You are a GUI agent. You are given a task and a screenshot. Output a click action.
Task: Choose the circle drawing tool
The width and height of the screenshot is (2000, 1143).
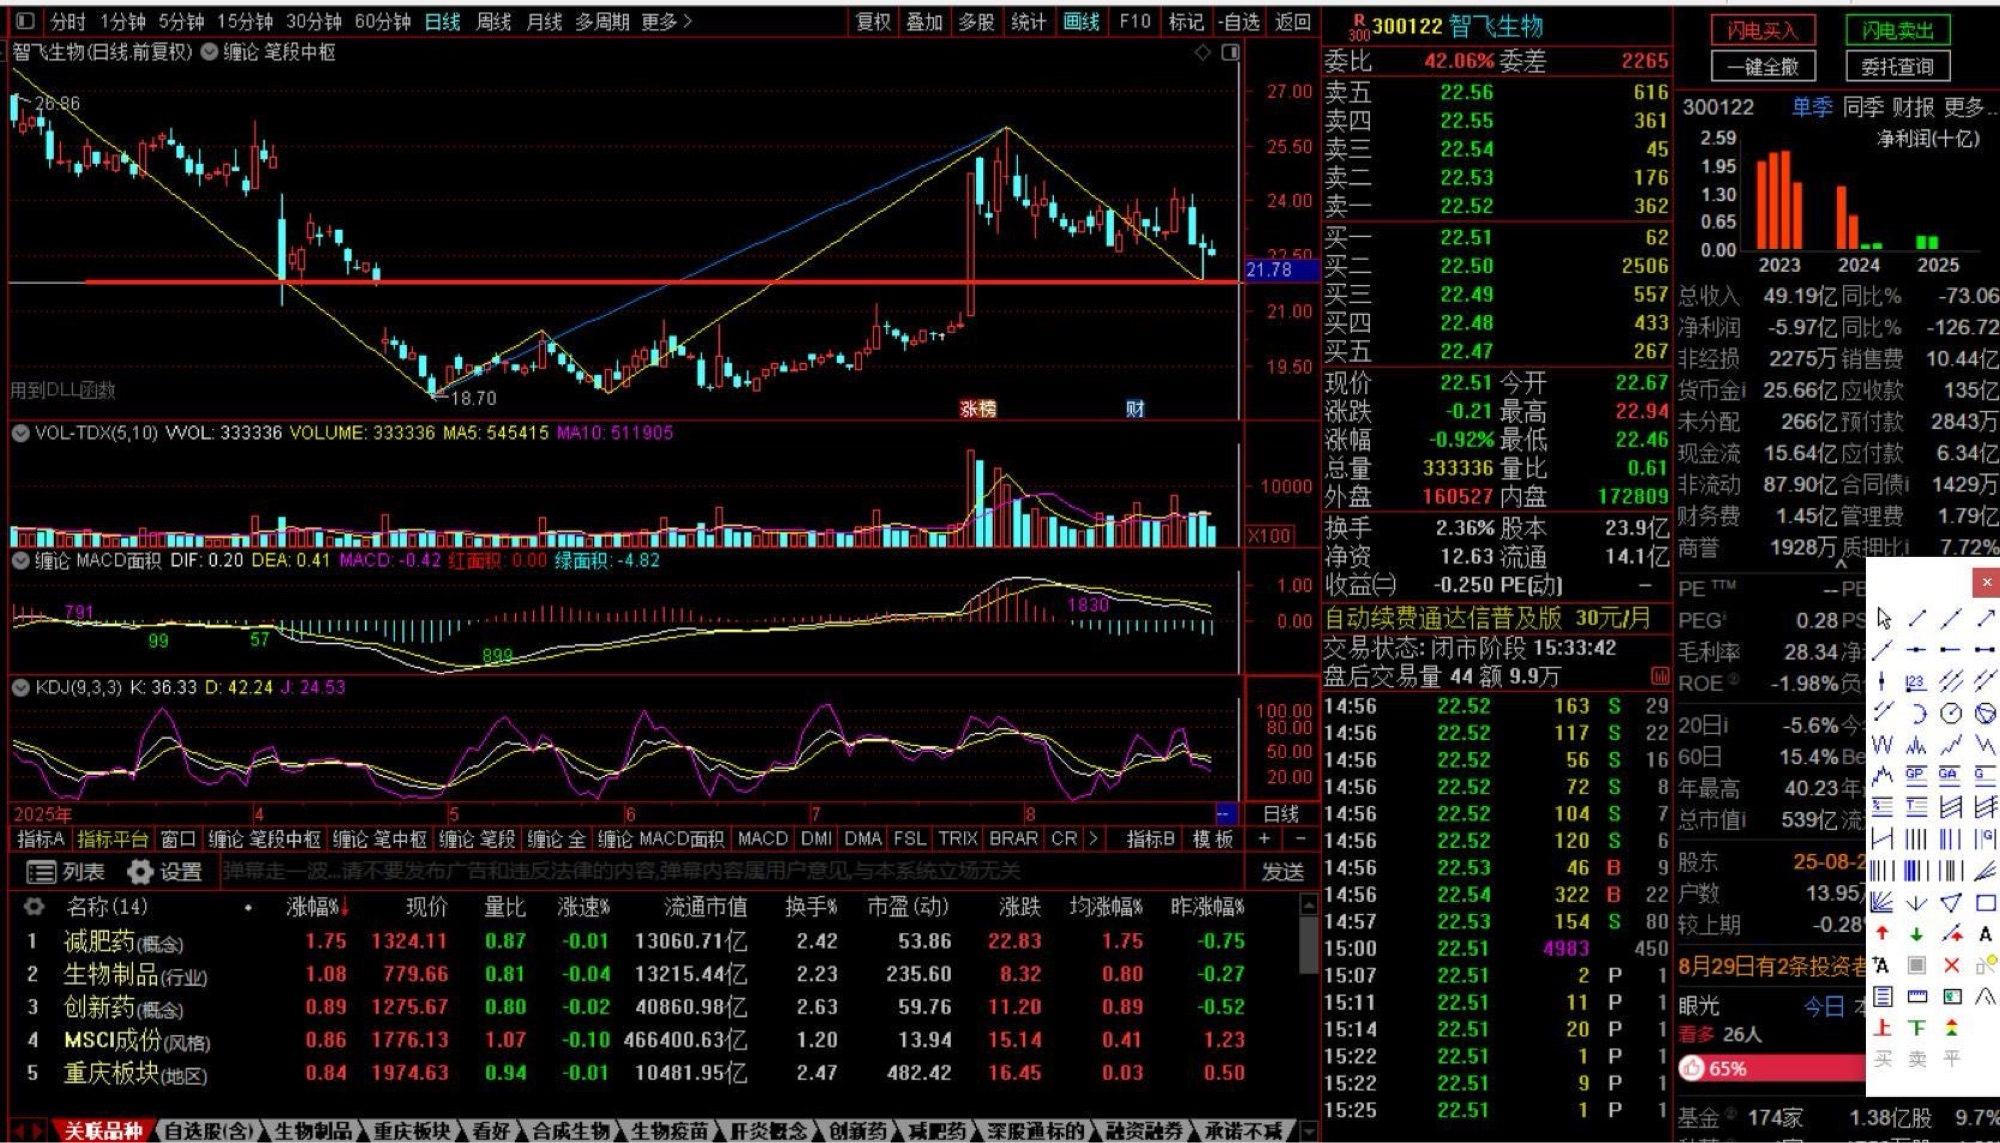(x=1951, y=713)
